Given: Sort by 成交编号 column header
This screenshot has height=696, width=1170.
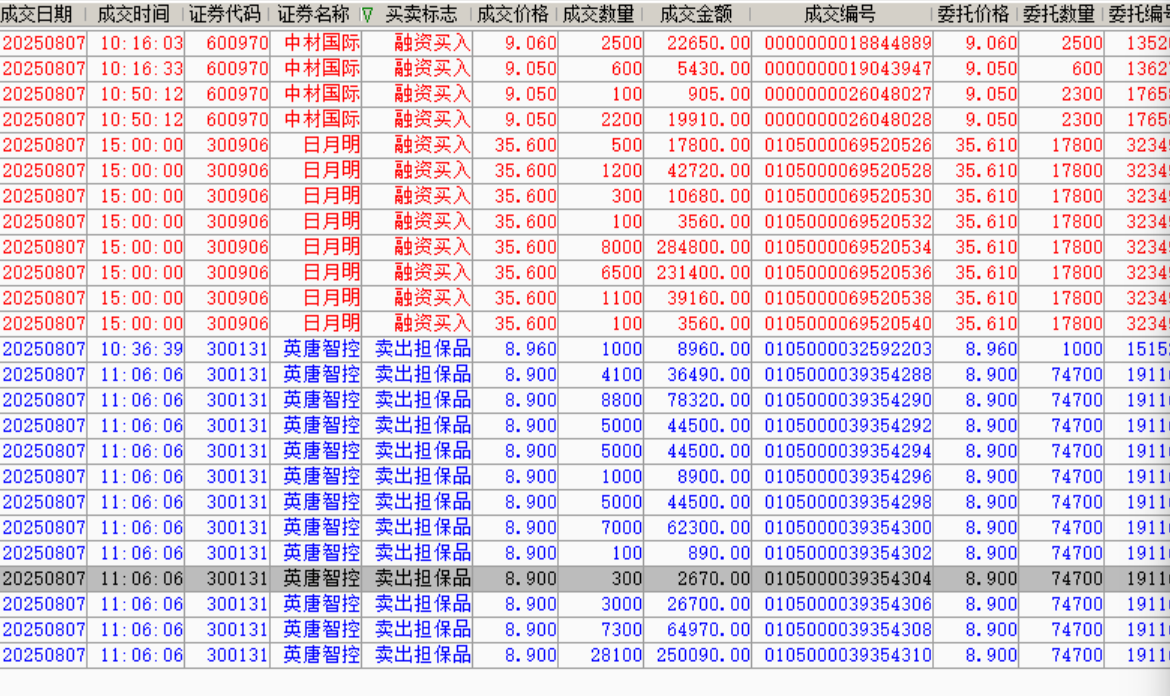Looking at the screenshot, I should pos(839,14).
